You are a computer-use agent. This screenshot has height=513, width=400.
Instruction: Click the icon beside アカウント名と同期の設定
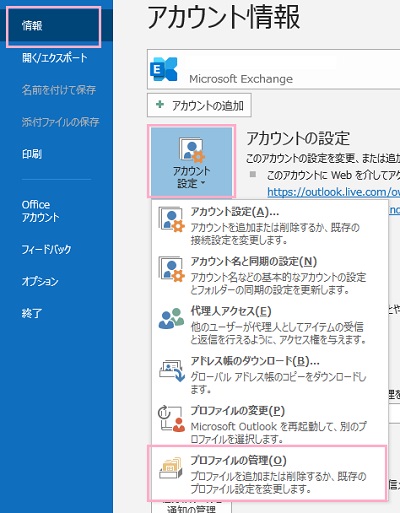click(x=171, y=269)
